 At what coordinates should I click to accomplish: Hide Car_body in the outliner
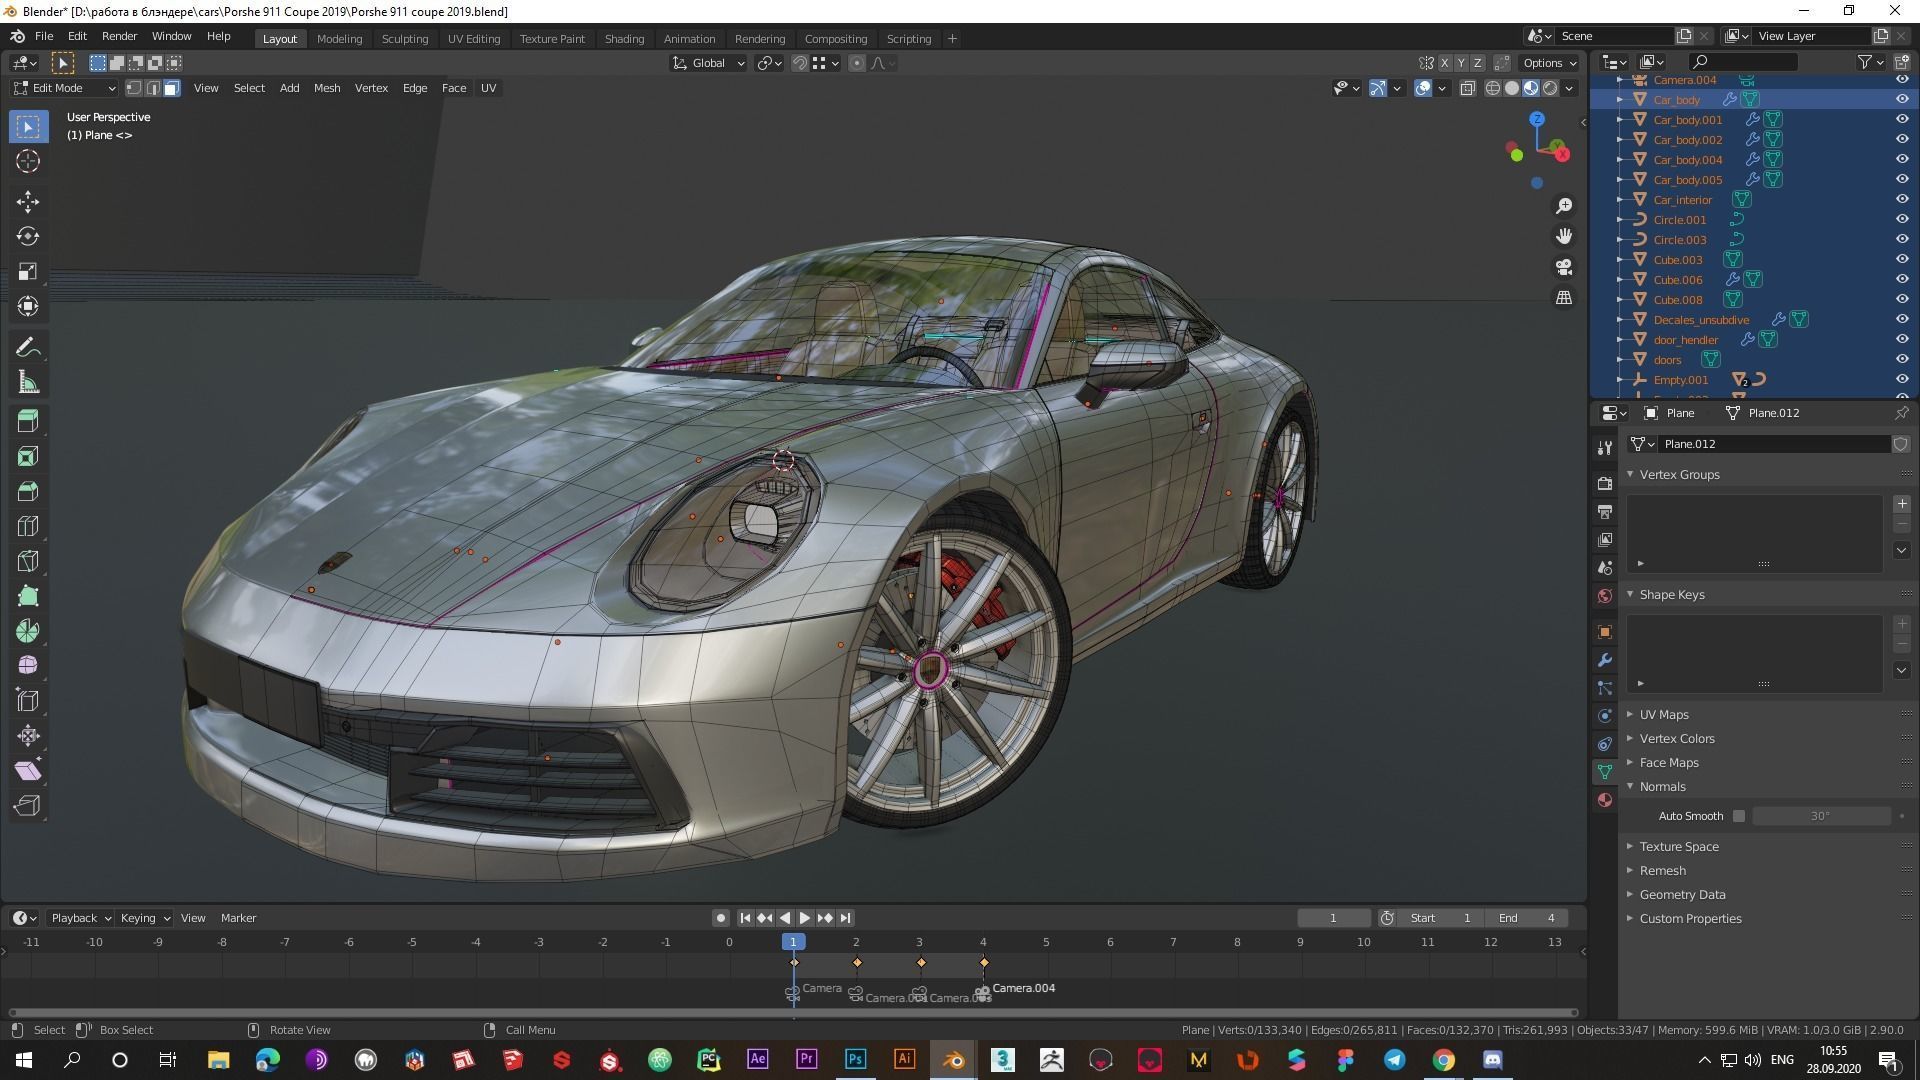click(x=1902, y=99)
